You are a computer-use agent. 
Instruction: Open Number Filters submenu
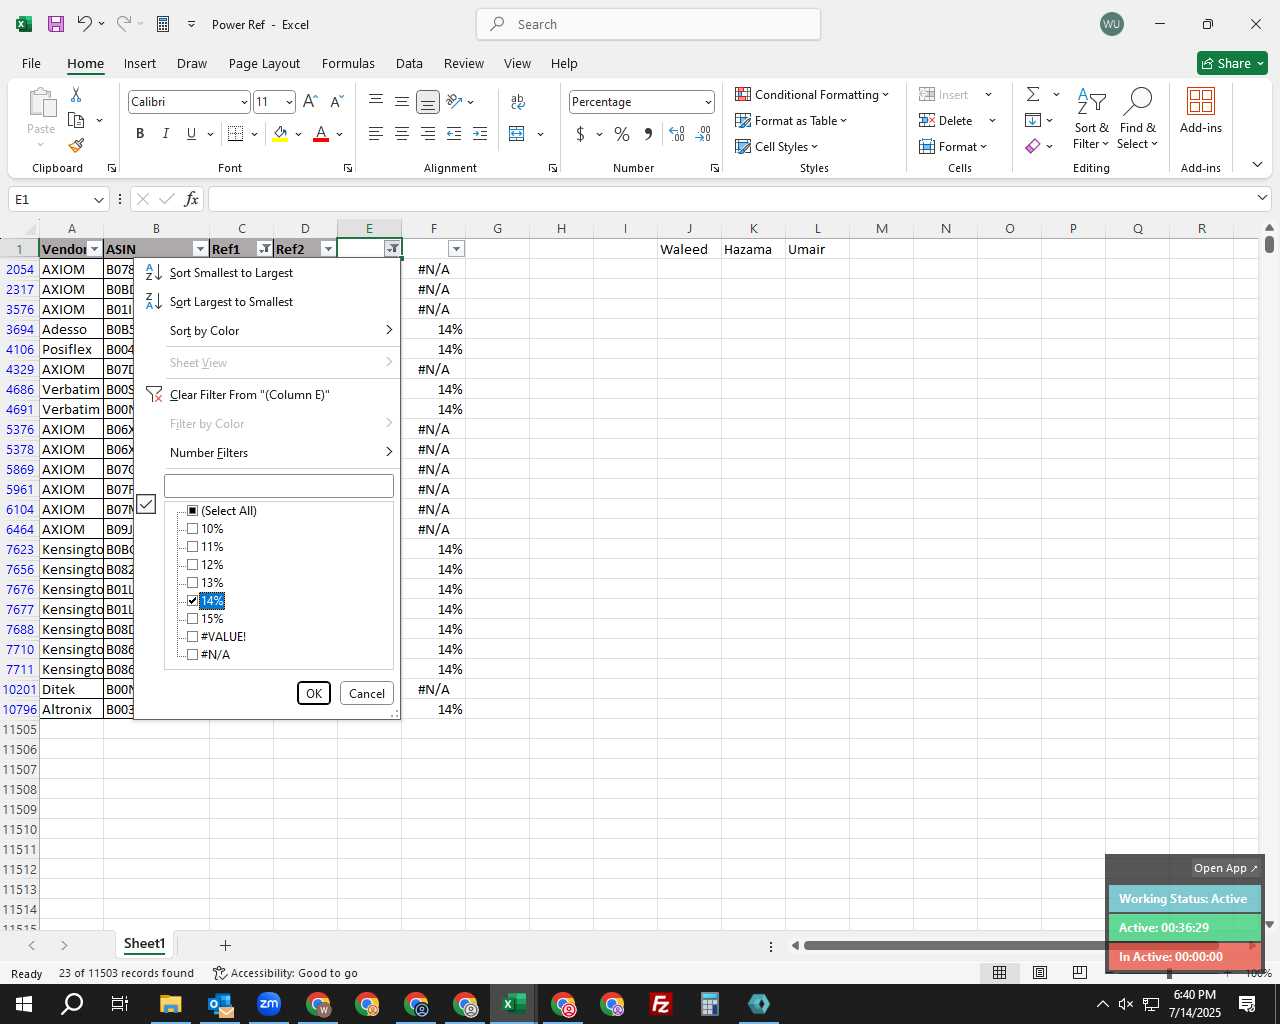tap(267, 452)
